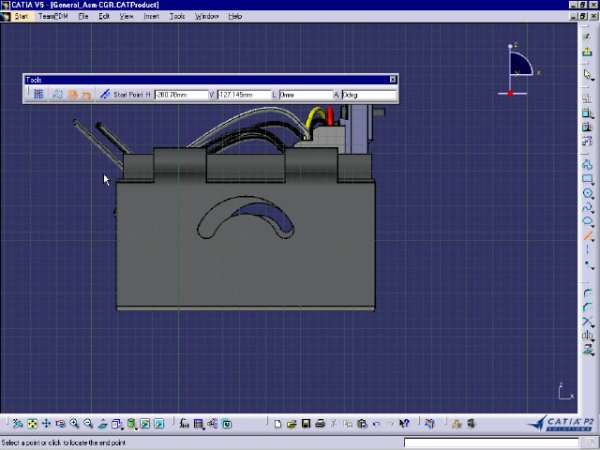Viewport: 600px width, 450px height.
Task: Click the Print icon
Action: 320,424
